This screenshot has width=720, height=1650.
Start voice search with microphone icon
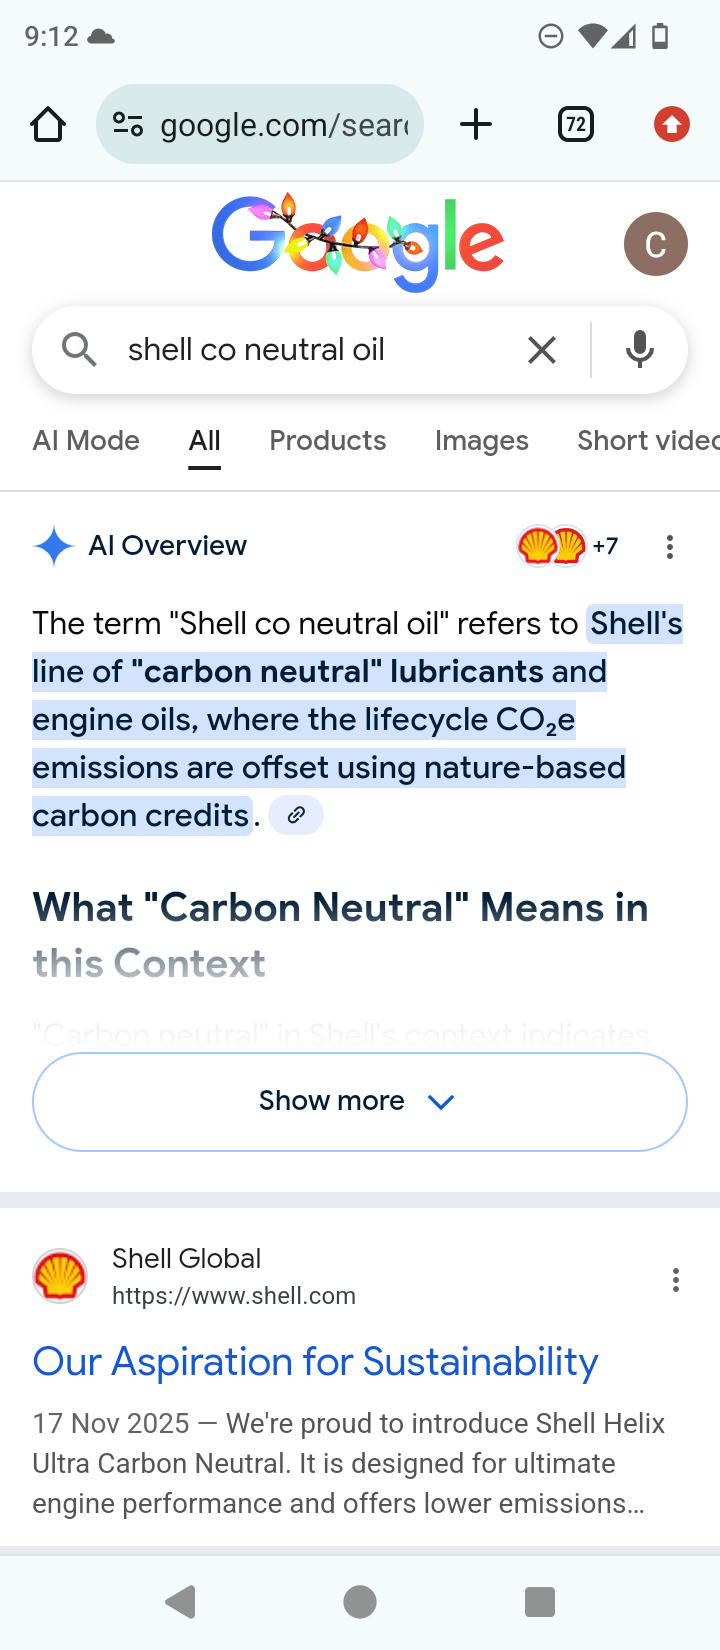640,350
